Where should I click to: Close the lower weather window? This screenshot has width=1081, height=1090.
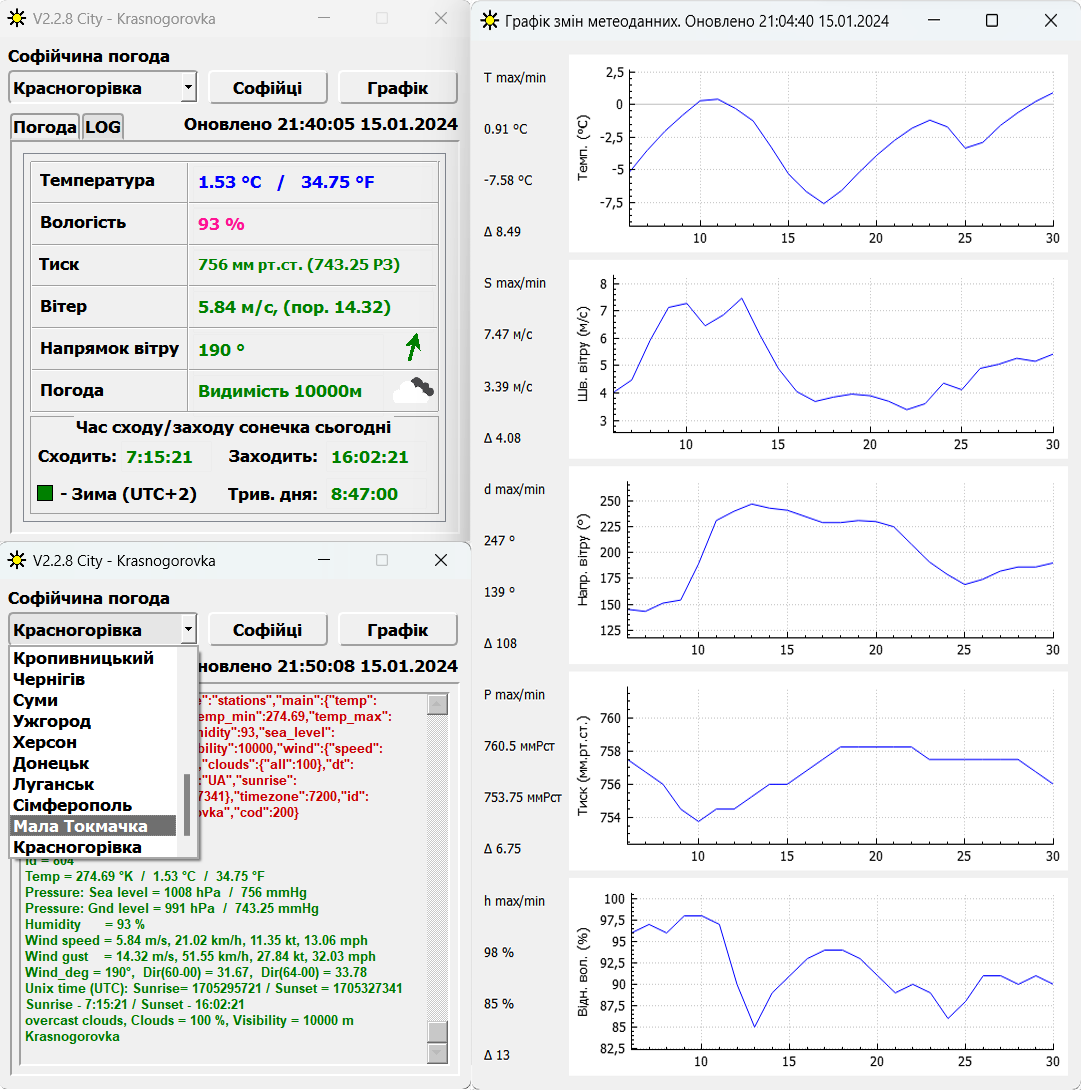[441, 560]
